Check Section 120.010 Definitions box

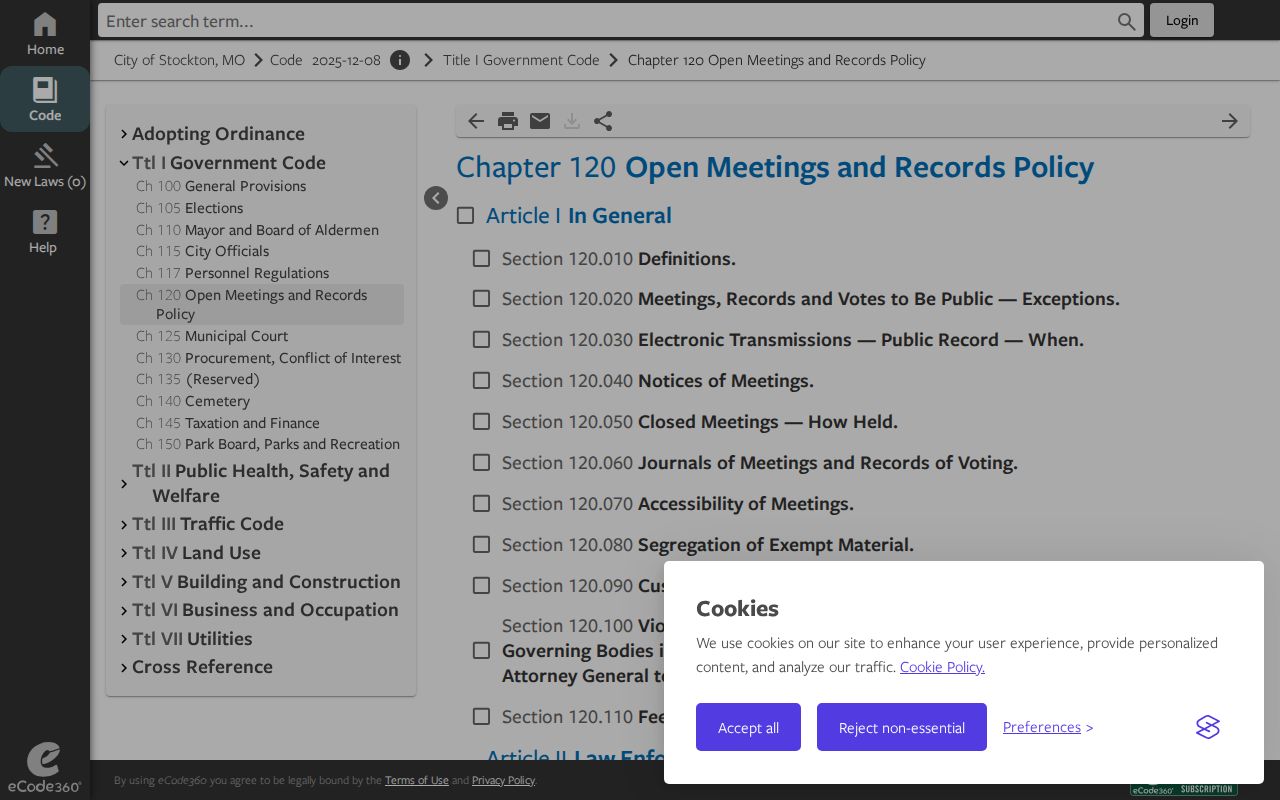pyautogui.click(x=481, y=258)
